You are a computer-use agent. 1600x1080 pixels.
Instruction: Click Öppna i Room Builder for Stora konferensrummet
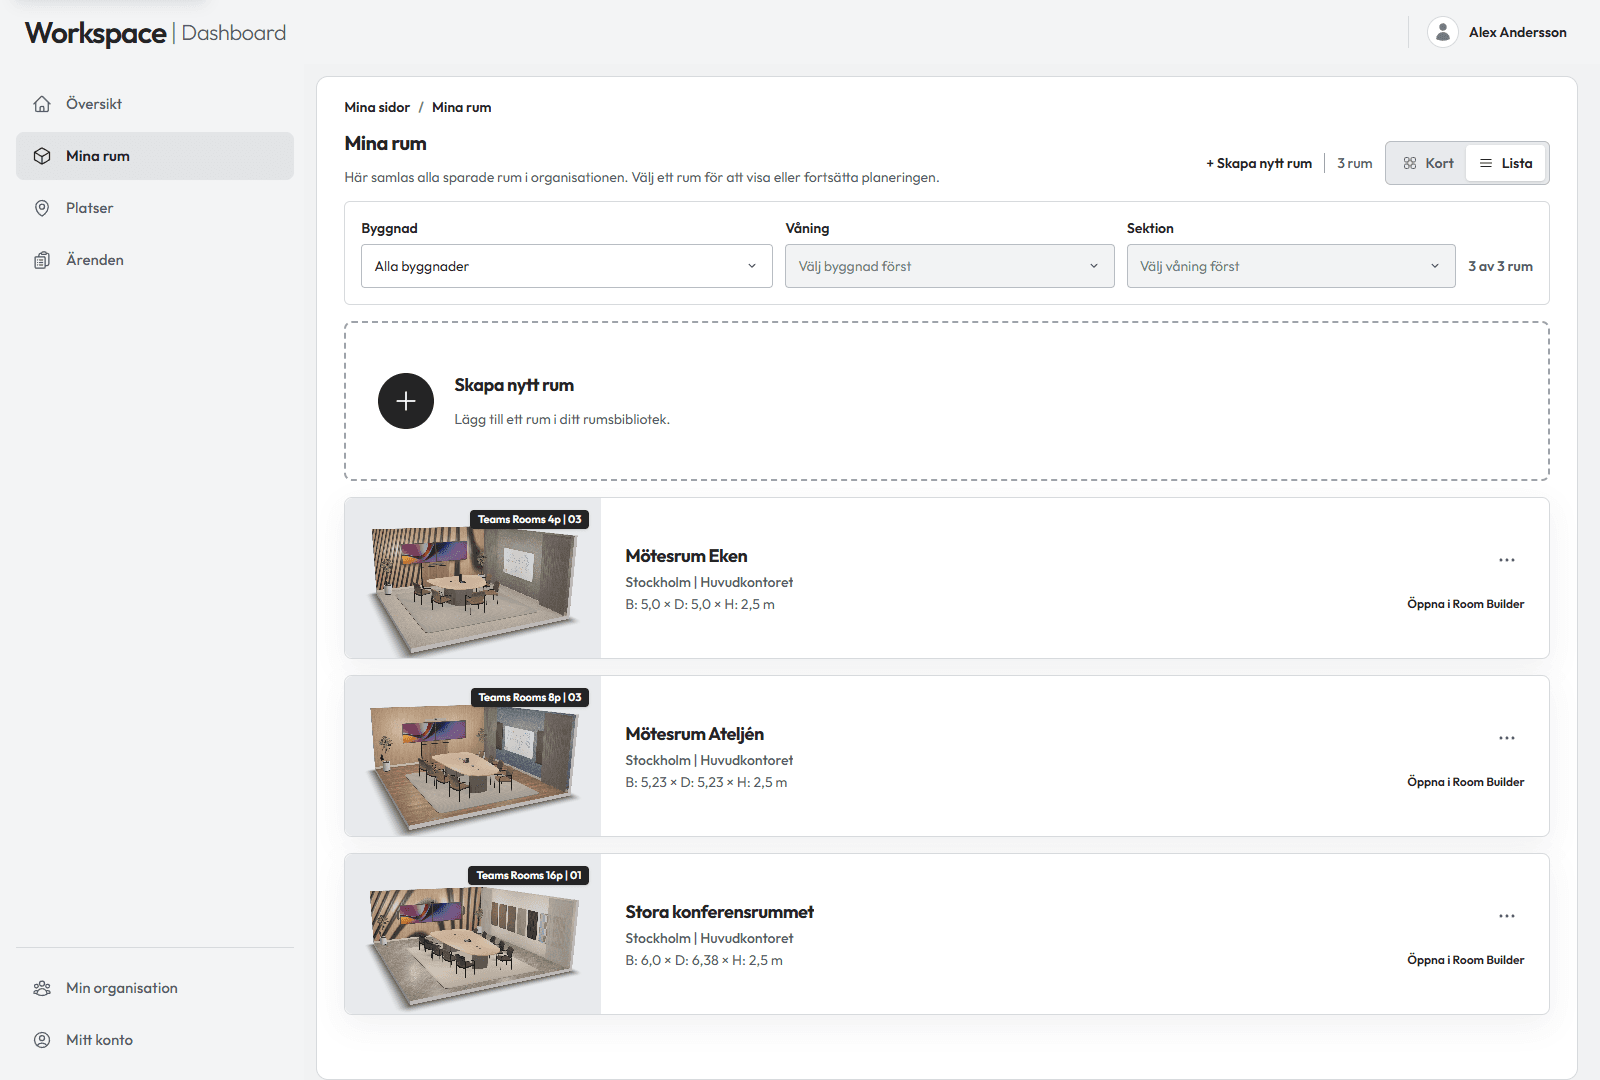point(1465,960)
